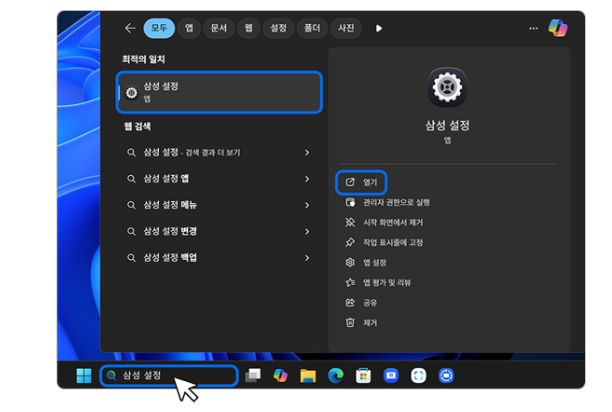
Task: Open web suggestion 삼성 설정 변경
Action: click(219, 231)
